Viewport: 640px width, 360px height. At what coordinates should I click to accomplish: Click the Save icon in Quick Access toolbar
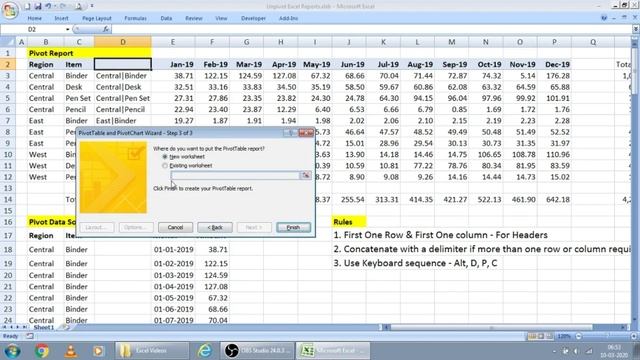click(x=38, y=6)
